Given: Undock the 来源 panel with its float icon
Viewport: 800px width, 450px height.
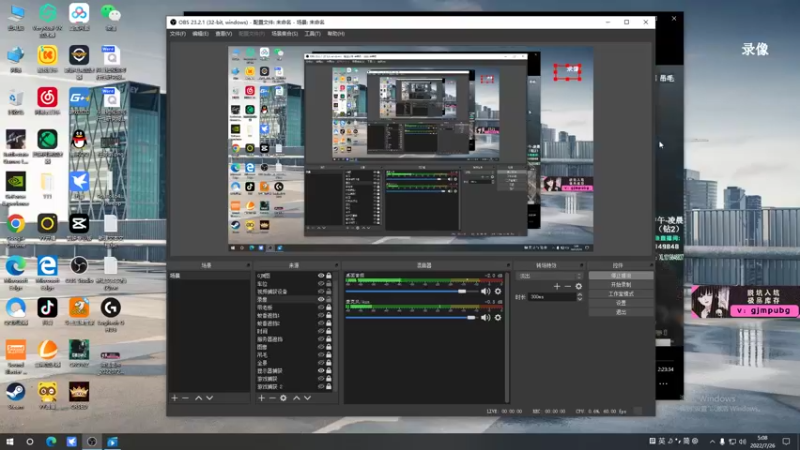Looking at the screenshot, I should (x=336, y=265).
